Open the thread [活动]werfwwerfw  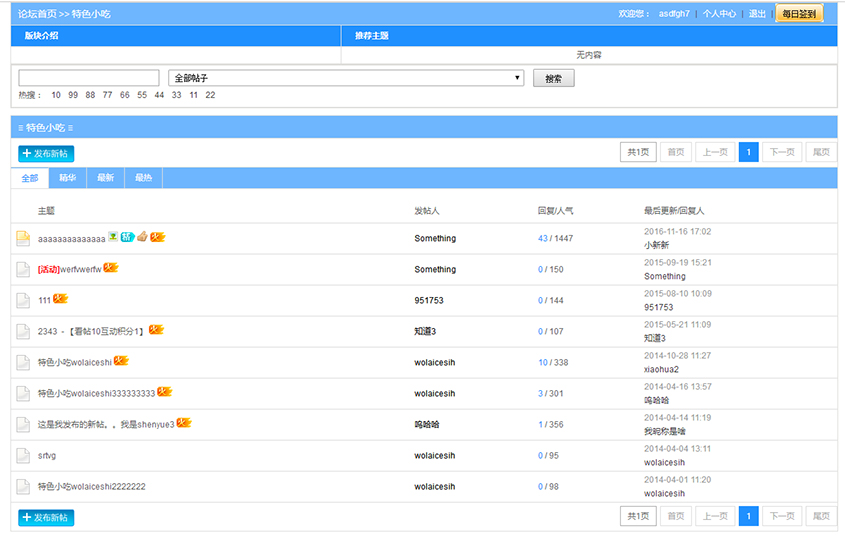click(70, 269)
